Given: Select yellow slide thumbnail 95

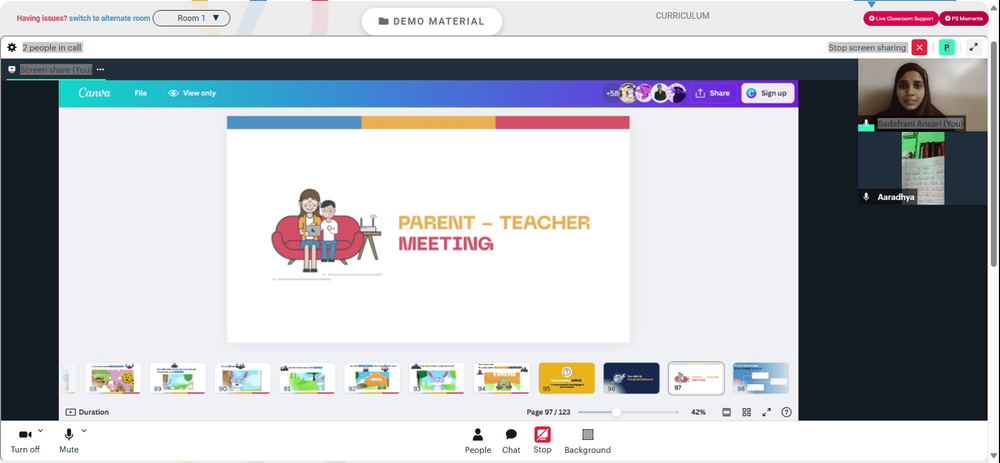Looking at the screenshot, I should pos(566,378).
